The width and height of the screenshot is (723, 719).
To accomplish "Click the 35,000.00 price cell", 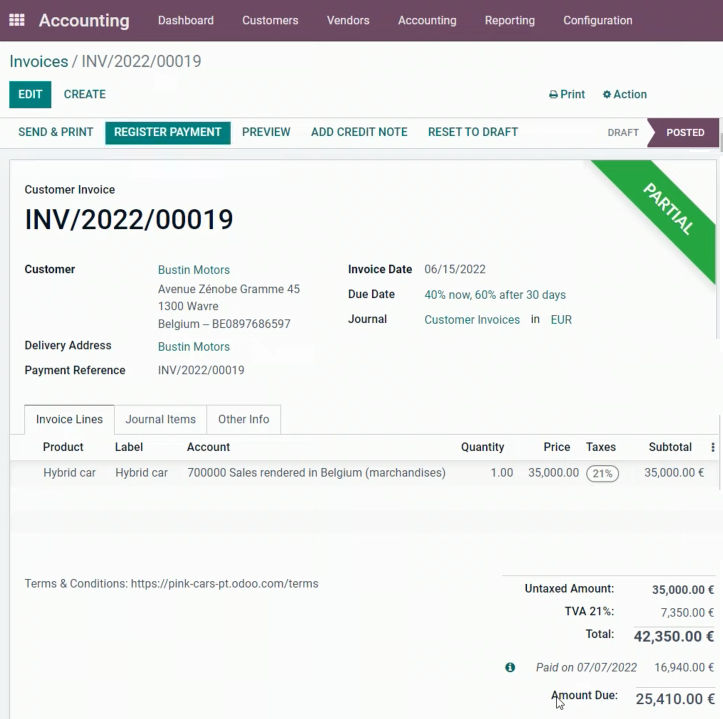I will tap(553, 473).
